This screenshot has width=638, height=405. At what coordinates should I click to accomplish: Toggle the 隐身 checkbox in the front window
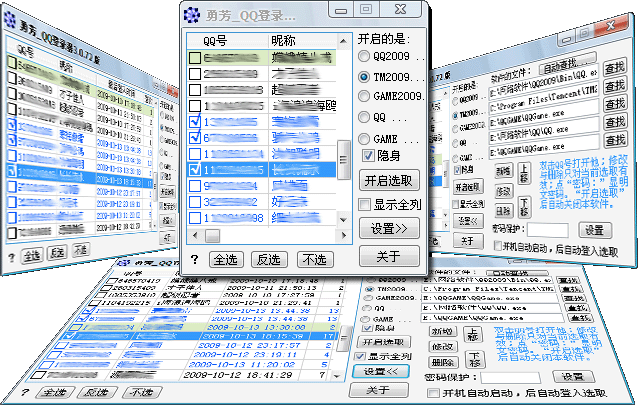click(368, 155)
